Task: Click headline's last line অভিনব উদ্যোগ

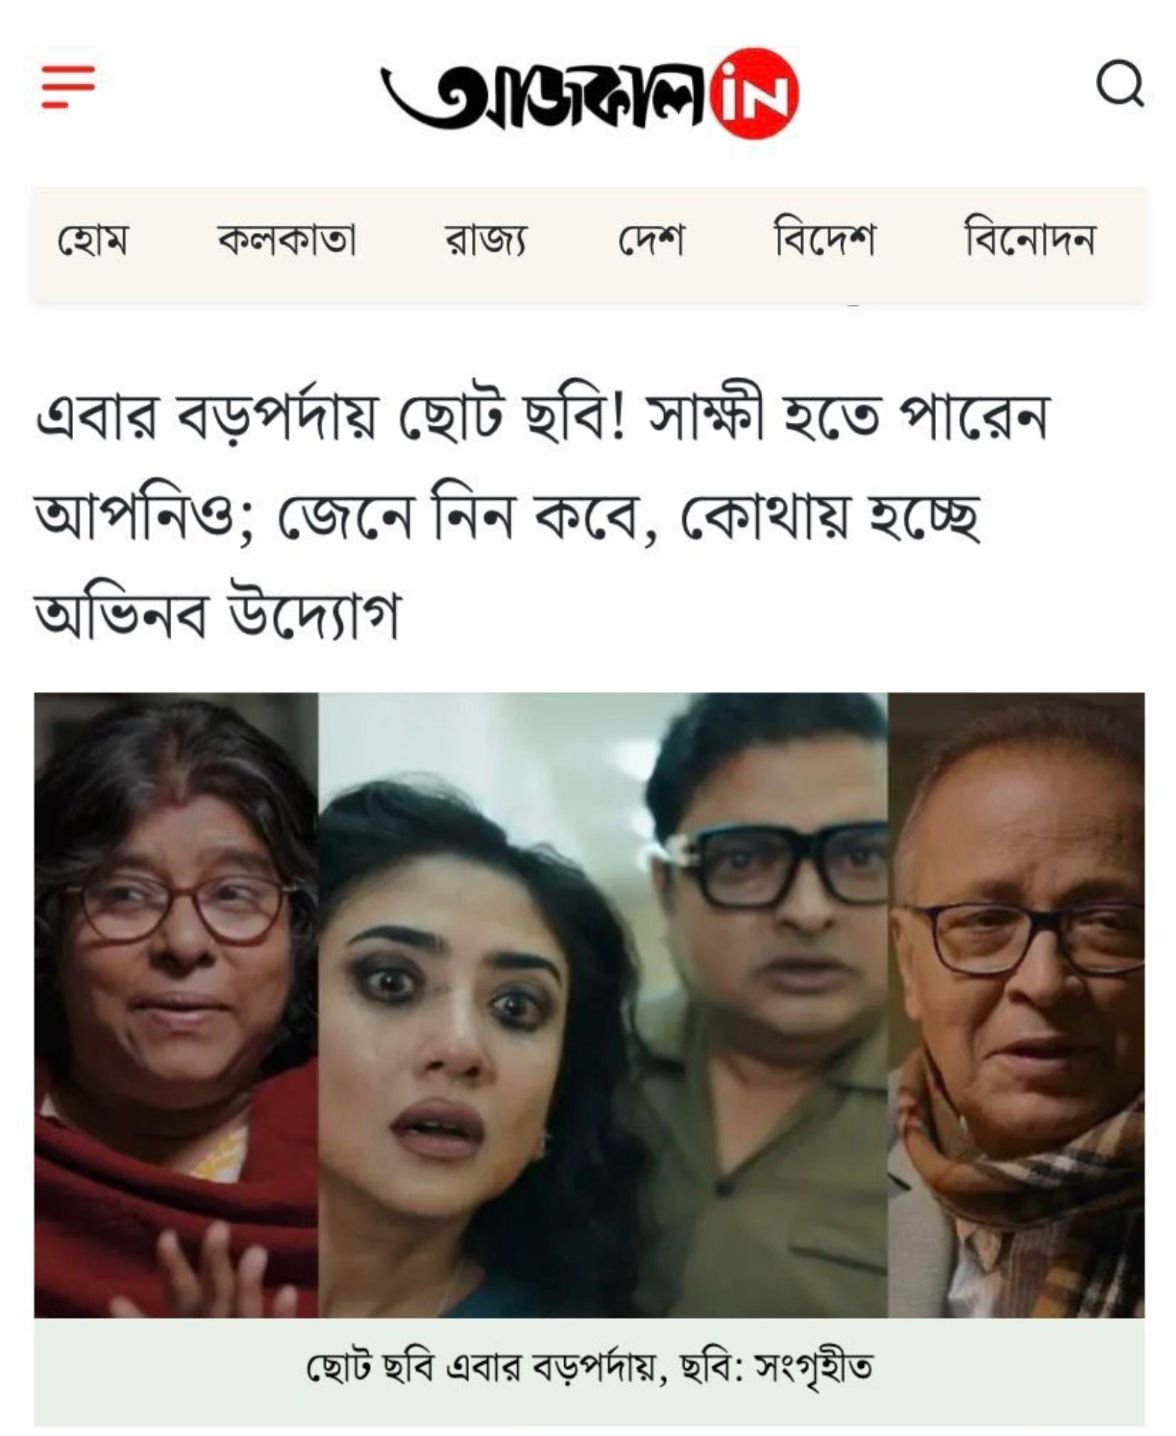Action: tap(217, 612)
